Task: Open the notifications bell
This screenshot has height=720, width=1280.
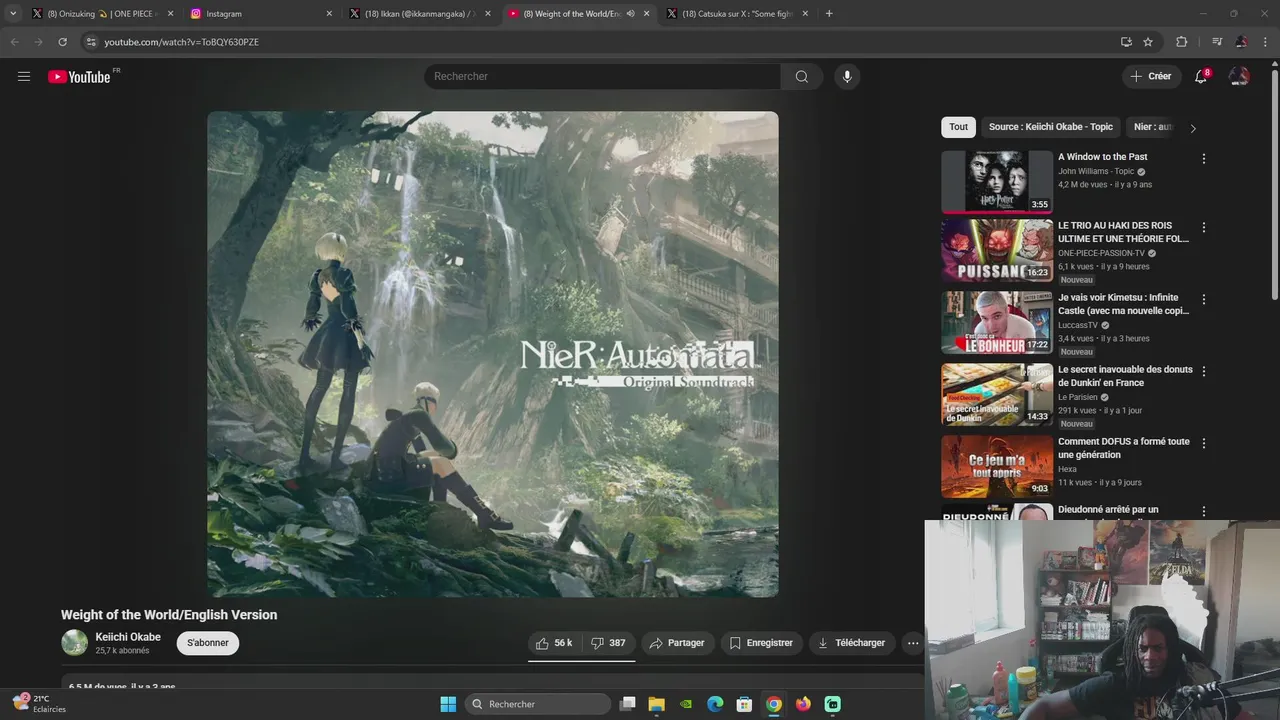Action: (x=1202, y=76)
